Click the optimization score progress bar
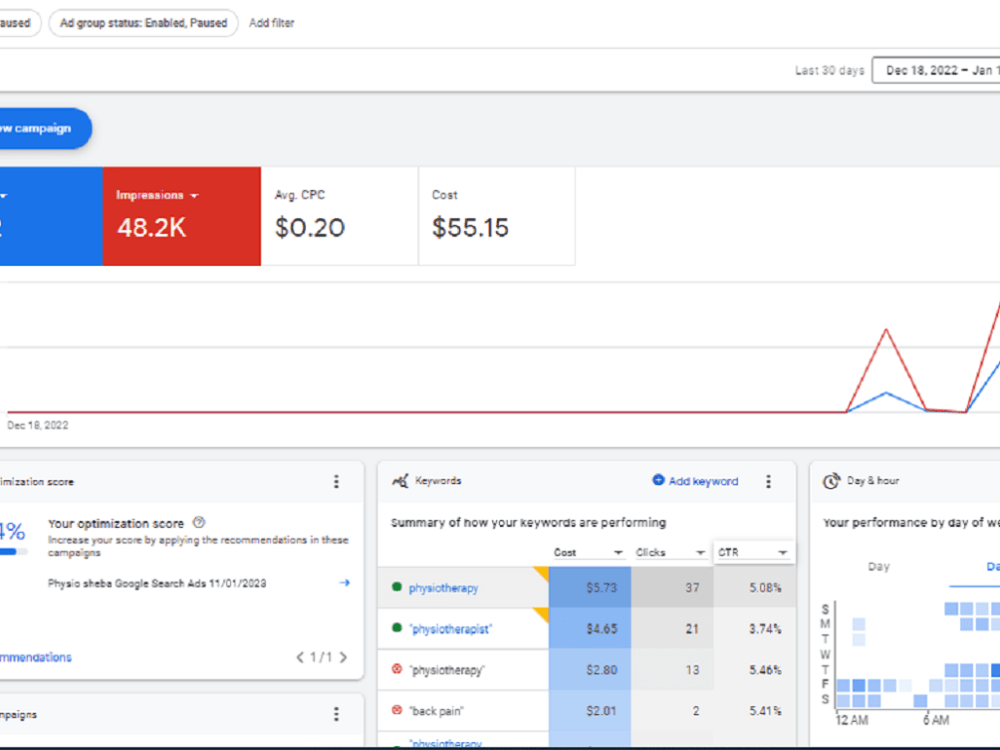 click(x=13, y=552)
